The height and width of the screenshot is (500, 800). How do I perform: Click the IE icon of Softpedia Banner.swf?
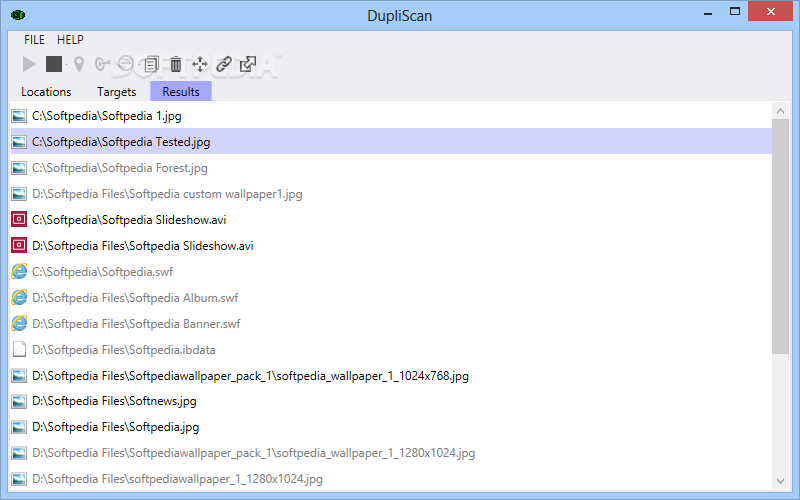(19, 323)
